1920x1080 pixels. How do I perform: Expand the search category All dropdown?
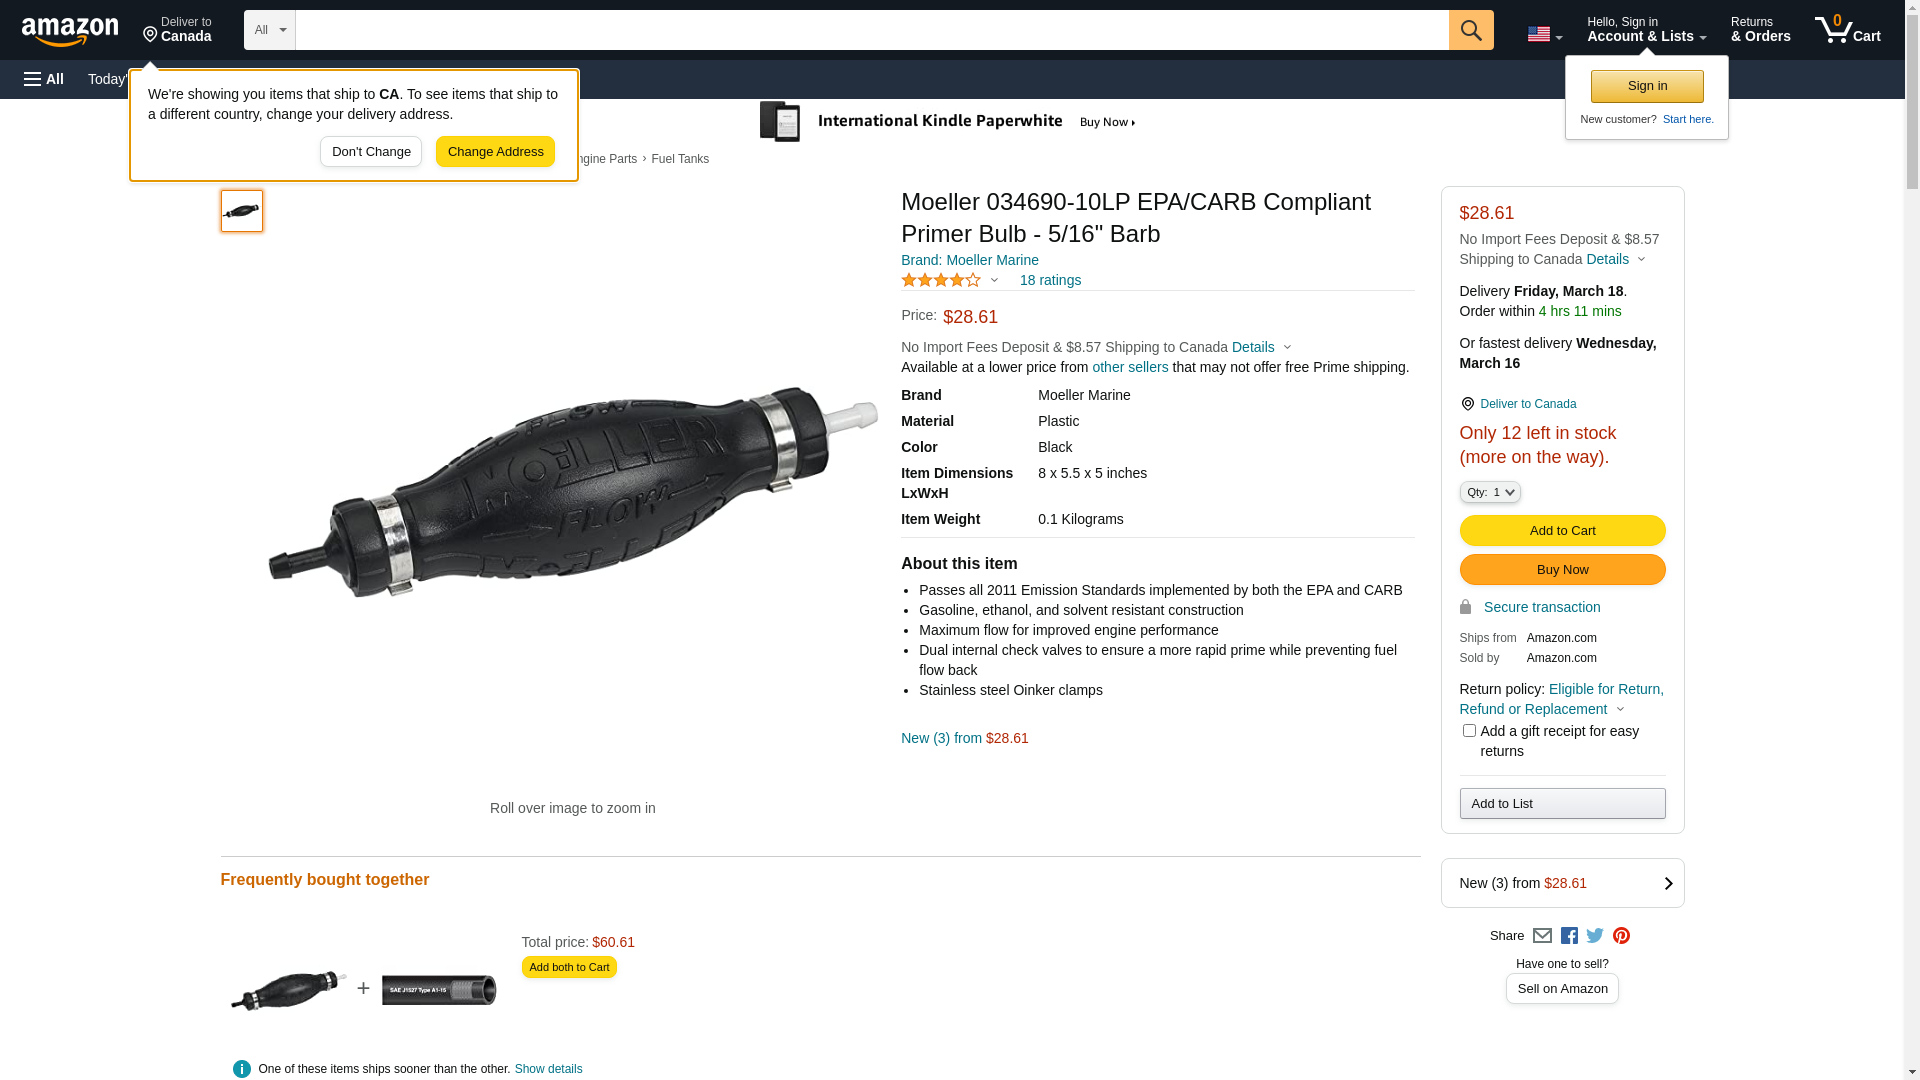(x=269, y=30)
